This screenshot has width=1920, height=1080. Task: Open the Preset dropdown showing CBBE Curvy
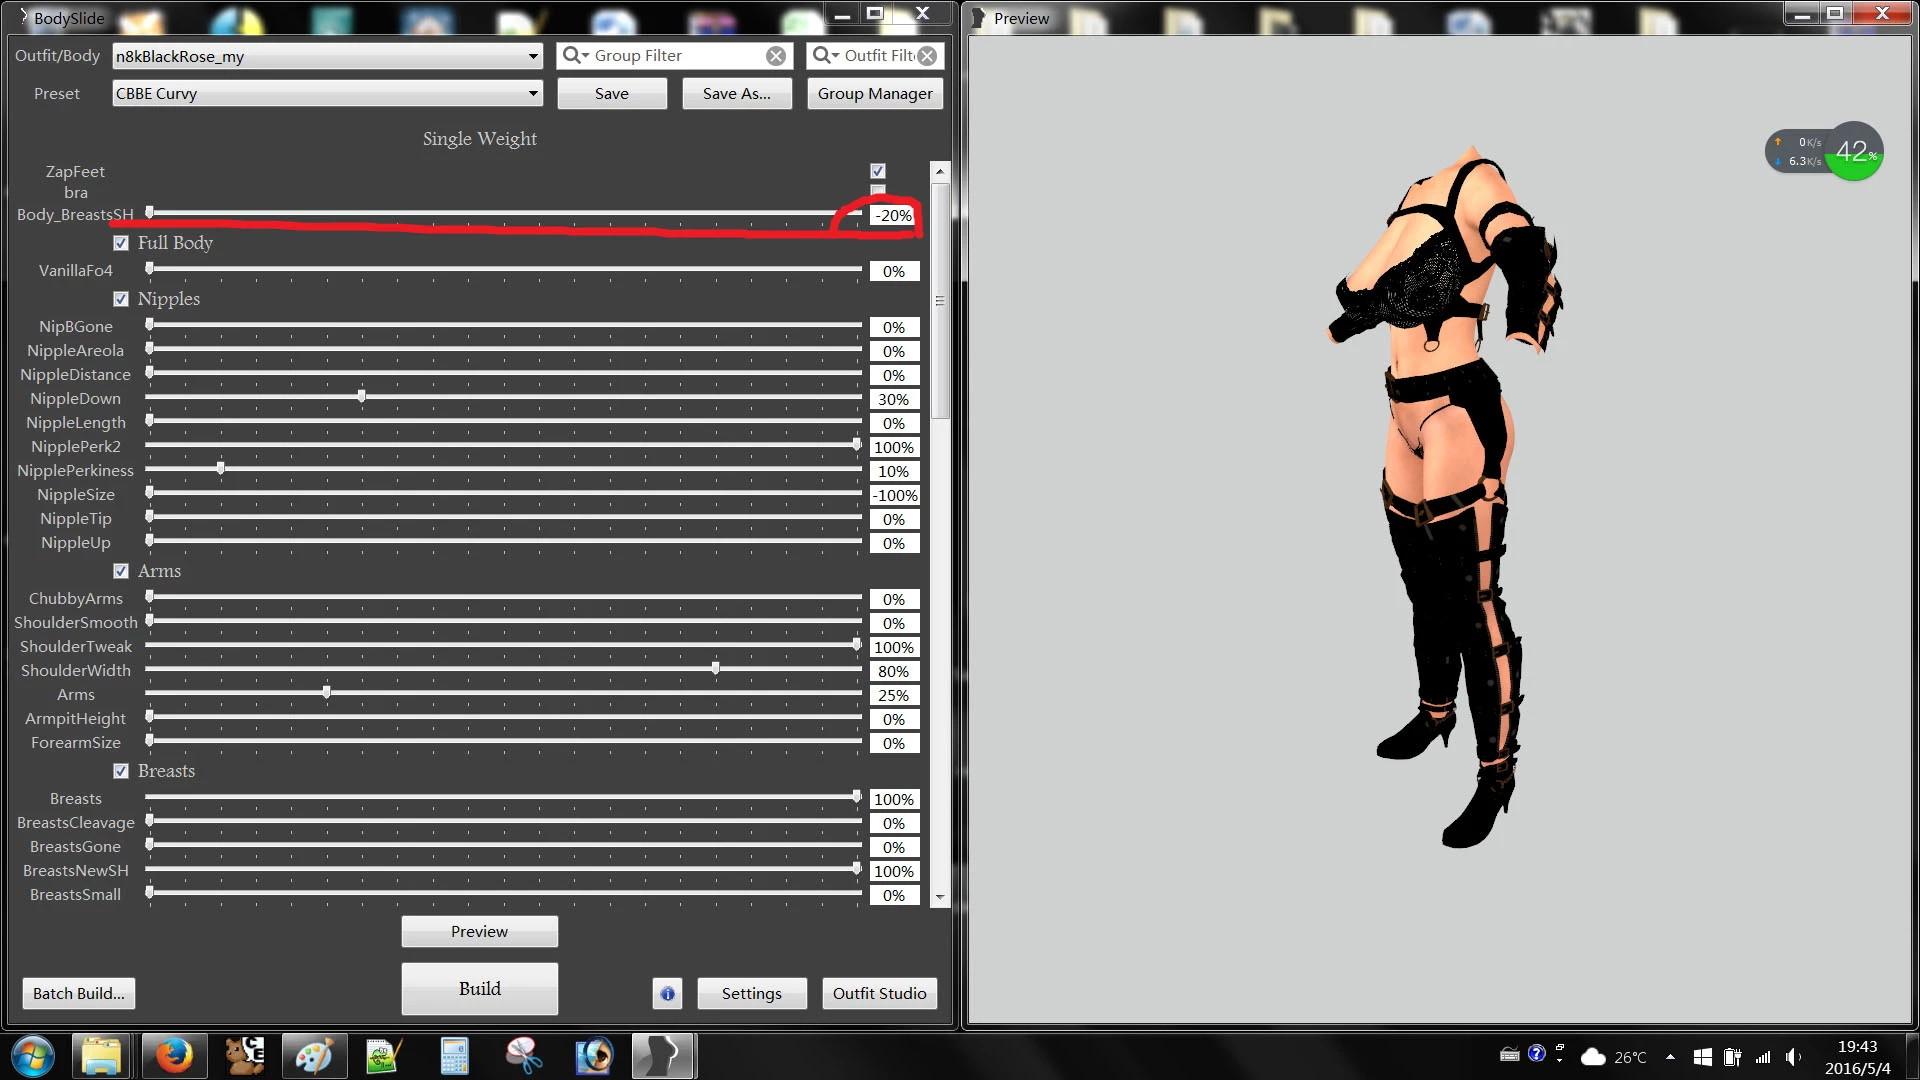(327, 93)
